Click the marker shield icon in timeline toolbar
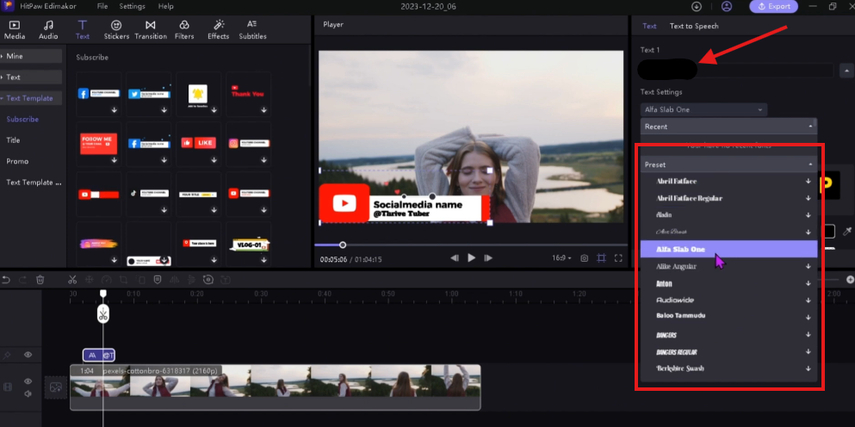 [x=157, y=280]
